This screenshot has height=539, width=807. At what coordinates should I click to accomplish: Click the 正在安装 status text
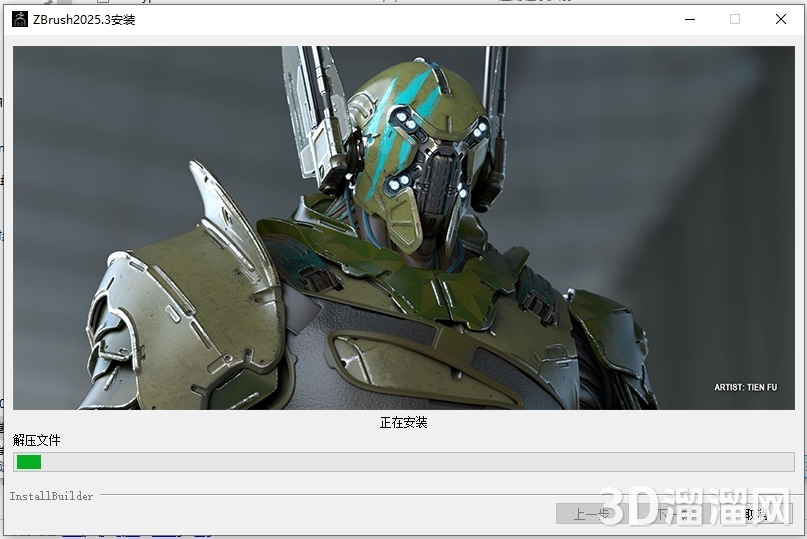point(404,423)
